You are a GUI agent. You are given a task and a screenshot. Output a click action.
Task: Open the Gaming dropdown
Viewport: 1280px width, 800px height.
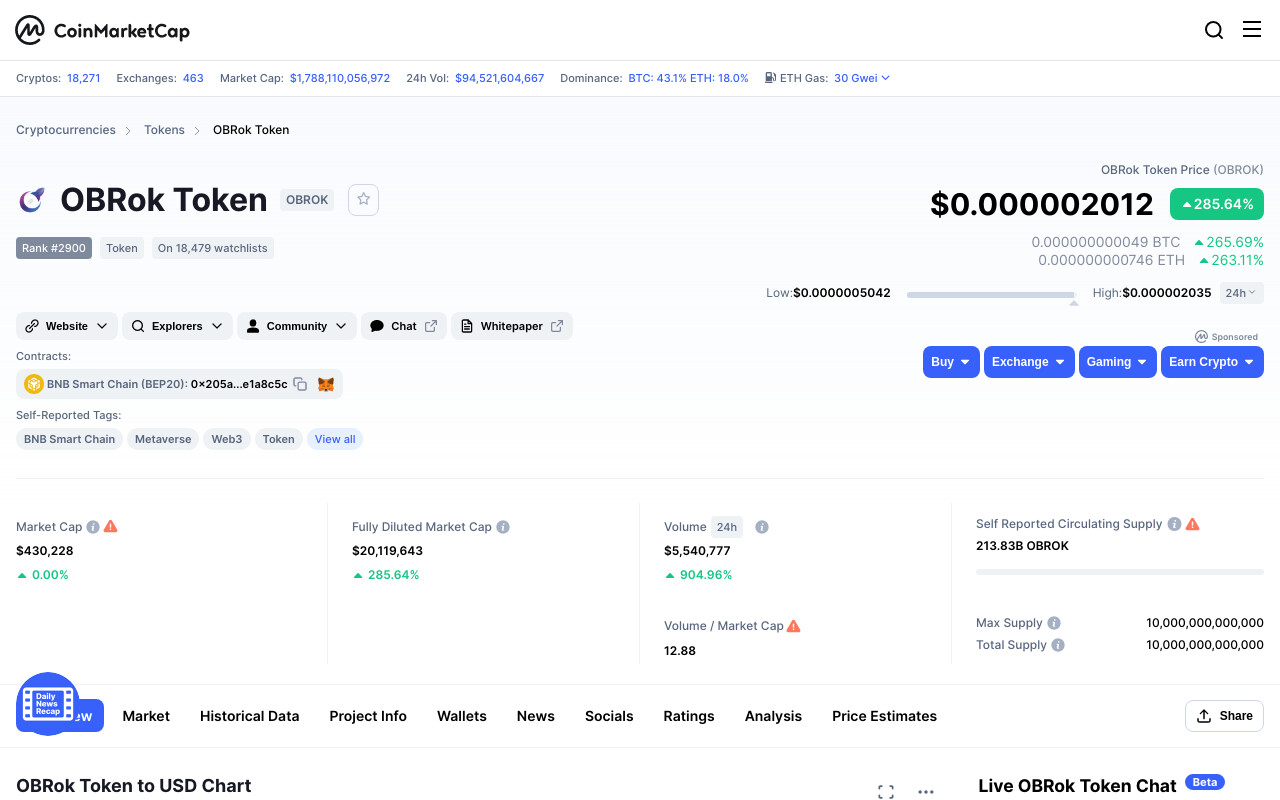coord(1118,362)
